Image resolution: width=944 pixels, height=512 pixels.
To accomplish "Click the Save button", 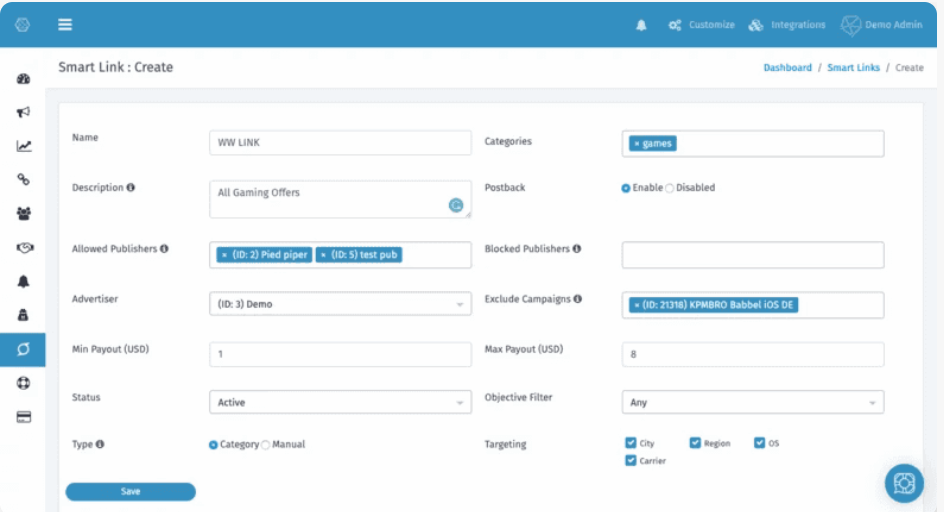I will 130,491.
